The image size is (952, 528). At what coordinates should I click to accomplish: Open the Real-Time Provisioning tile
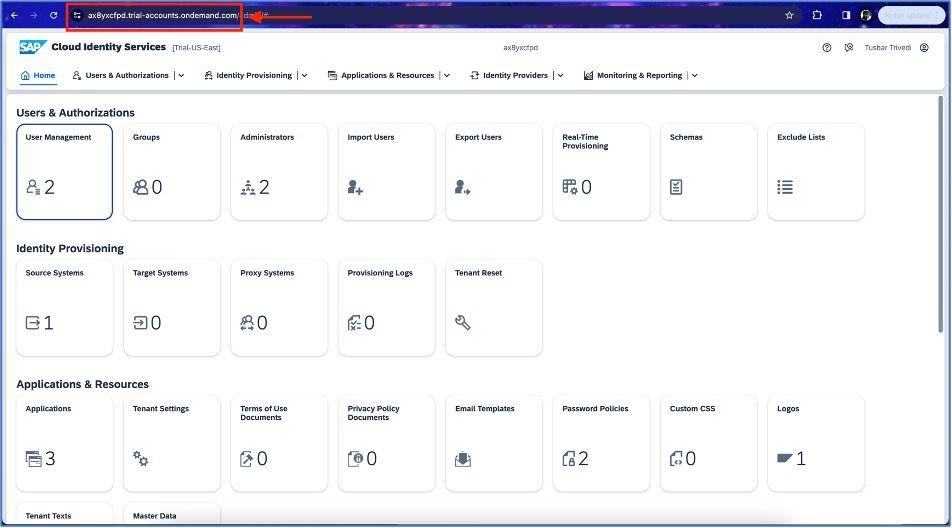tap(602, 172)
